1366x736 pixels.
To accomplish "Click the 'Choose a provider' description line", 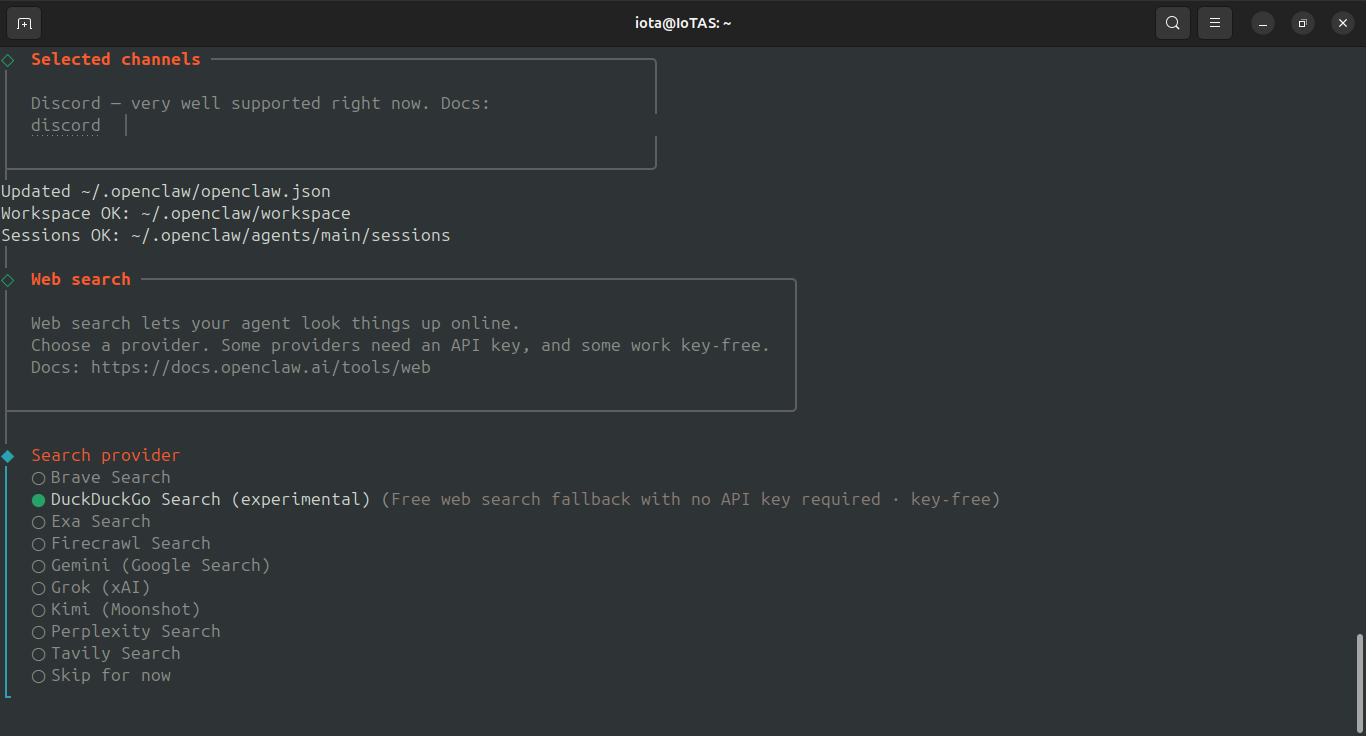I will pyautogui.click(x=401, y=345).
